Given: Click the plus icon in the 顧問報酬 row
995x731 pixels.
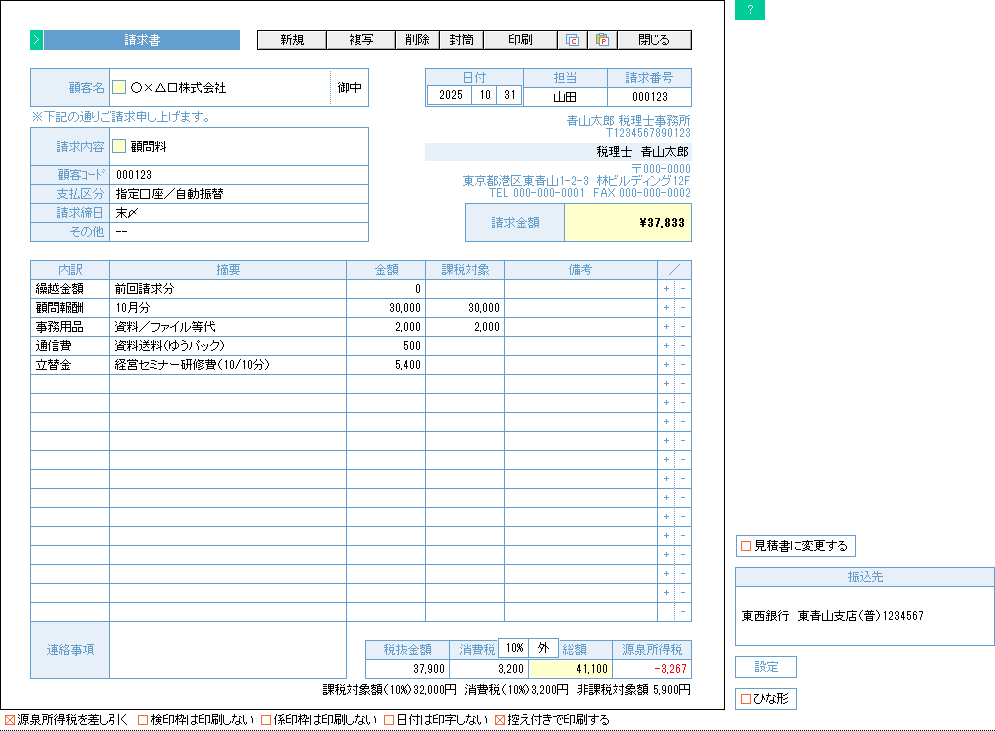Looking at the screenshot, I should tap(666, 308).
